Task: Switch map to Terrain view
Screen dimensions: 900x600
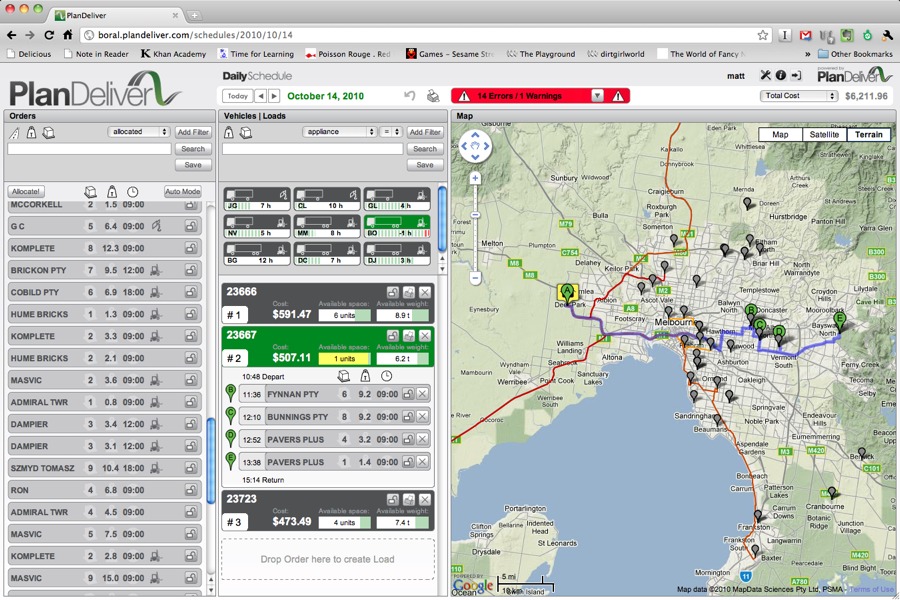Action: tap(868, 134)
